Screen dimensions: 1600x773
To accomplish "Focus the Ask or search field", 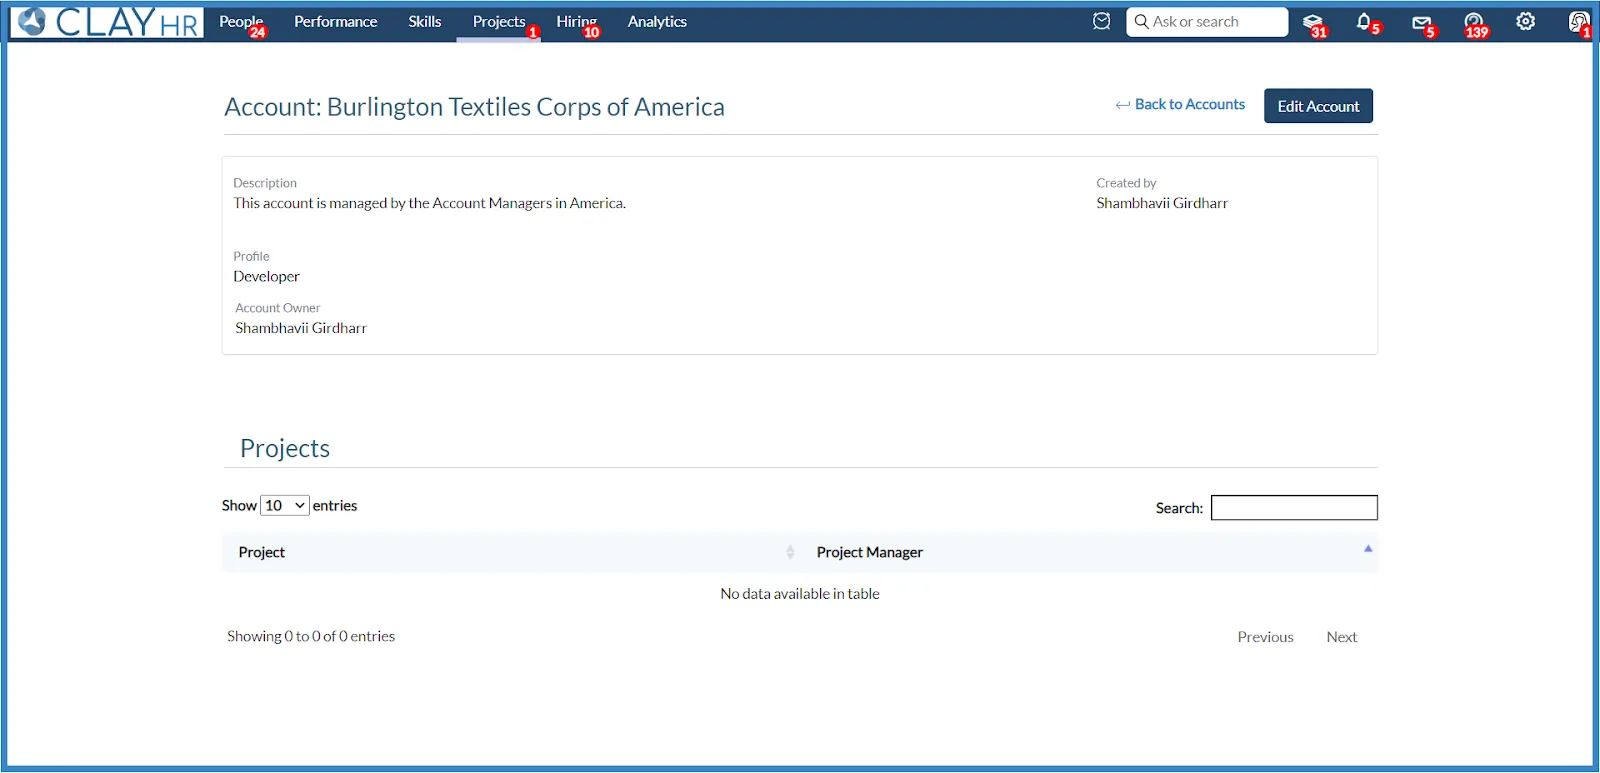I will tap(1207, 21).
